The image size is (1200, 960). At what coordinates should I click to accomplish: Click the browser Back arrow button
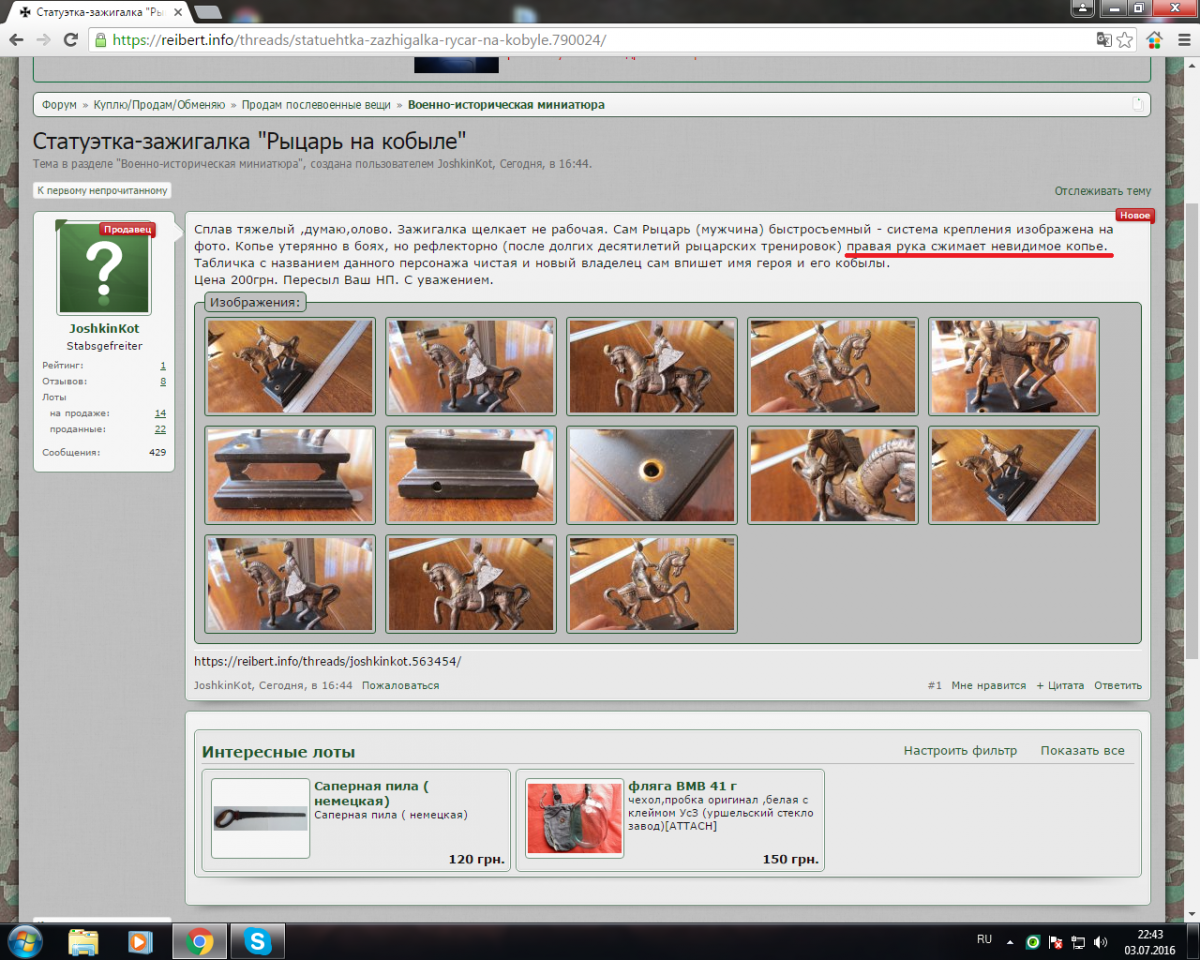17,40
